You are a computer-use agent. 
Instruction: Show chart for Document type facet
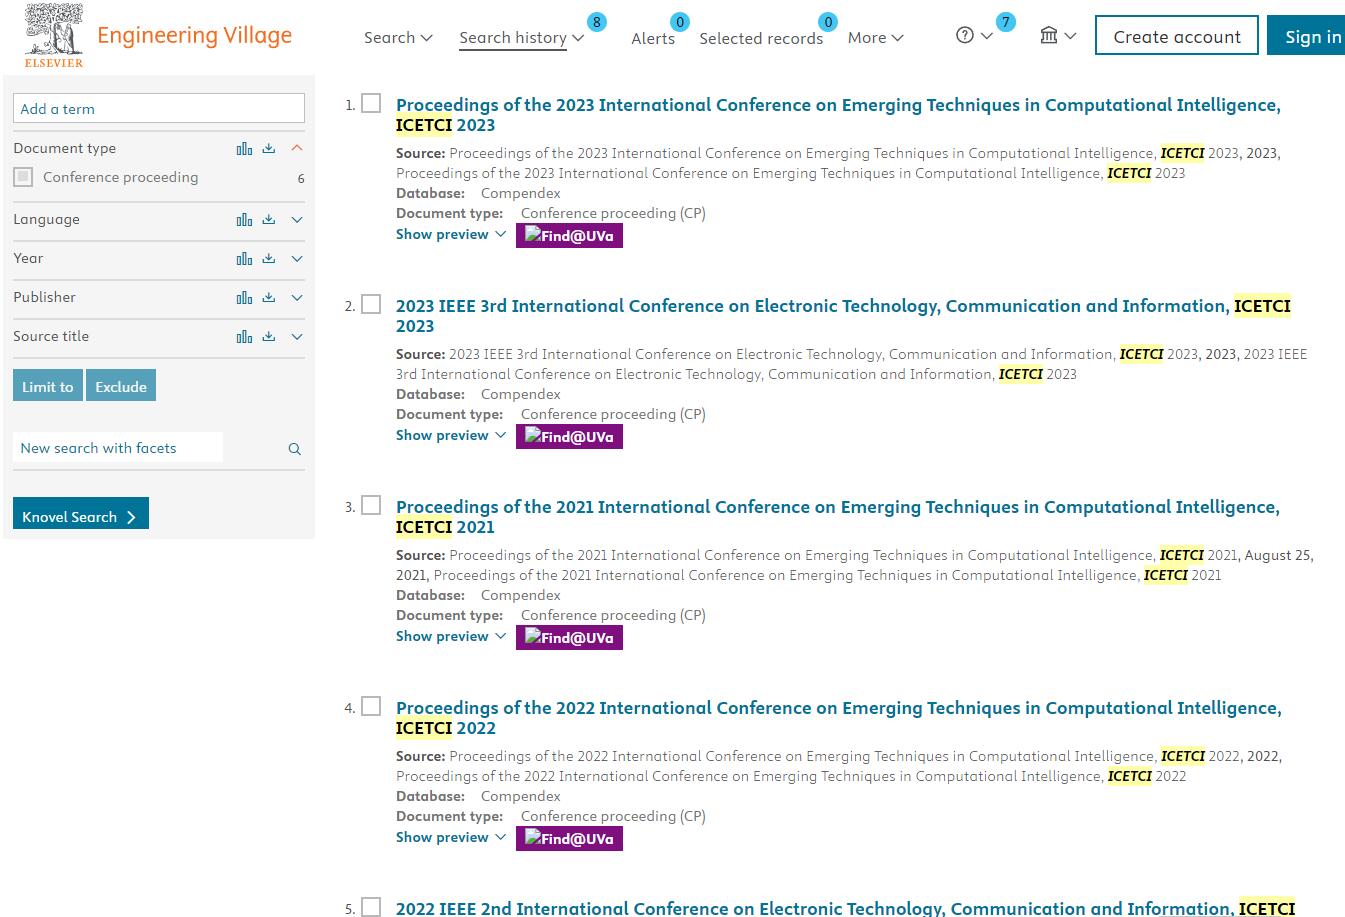[x=244, y=148]
